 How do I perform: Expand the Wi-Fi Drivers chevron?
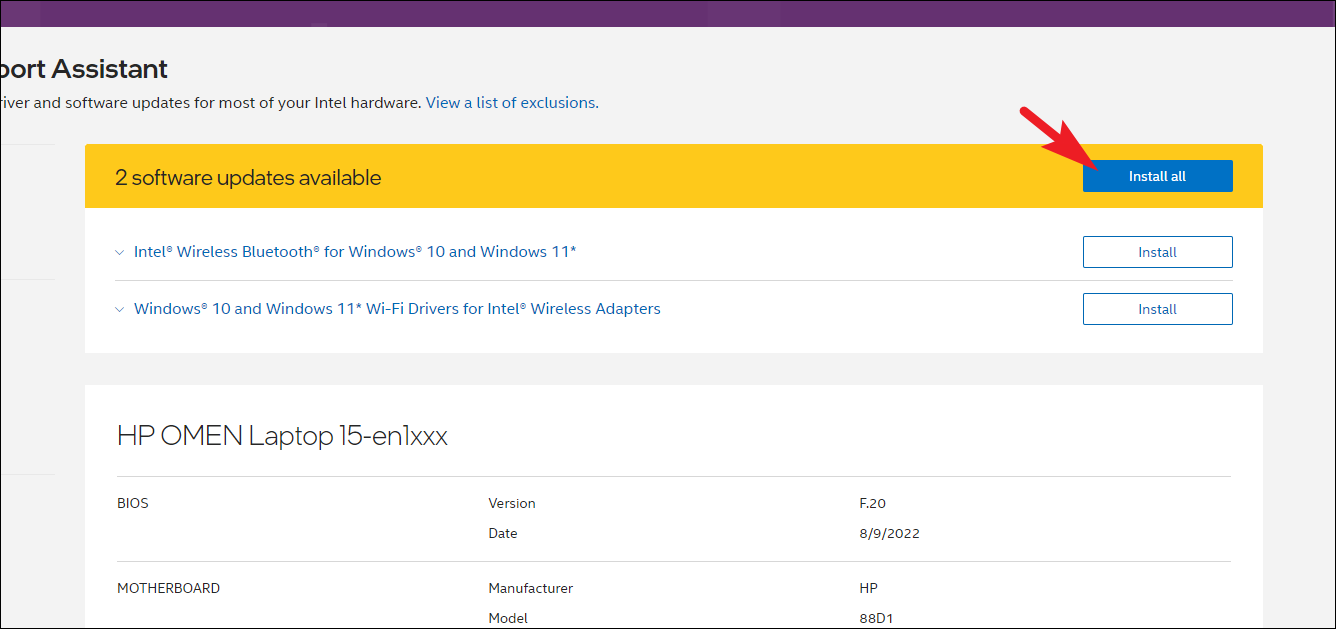pyautogui.click(x=119, y=309)
